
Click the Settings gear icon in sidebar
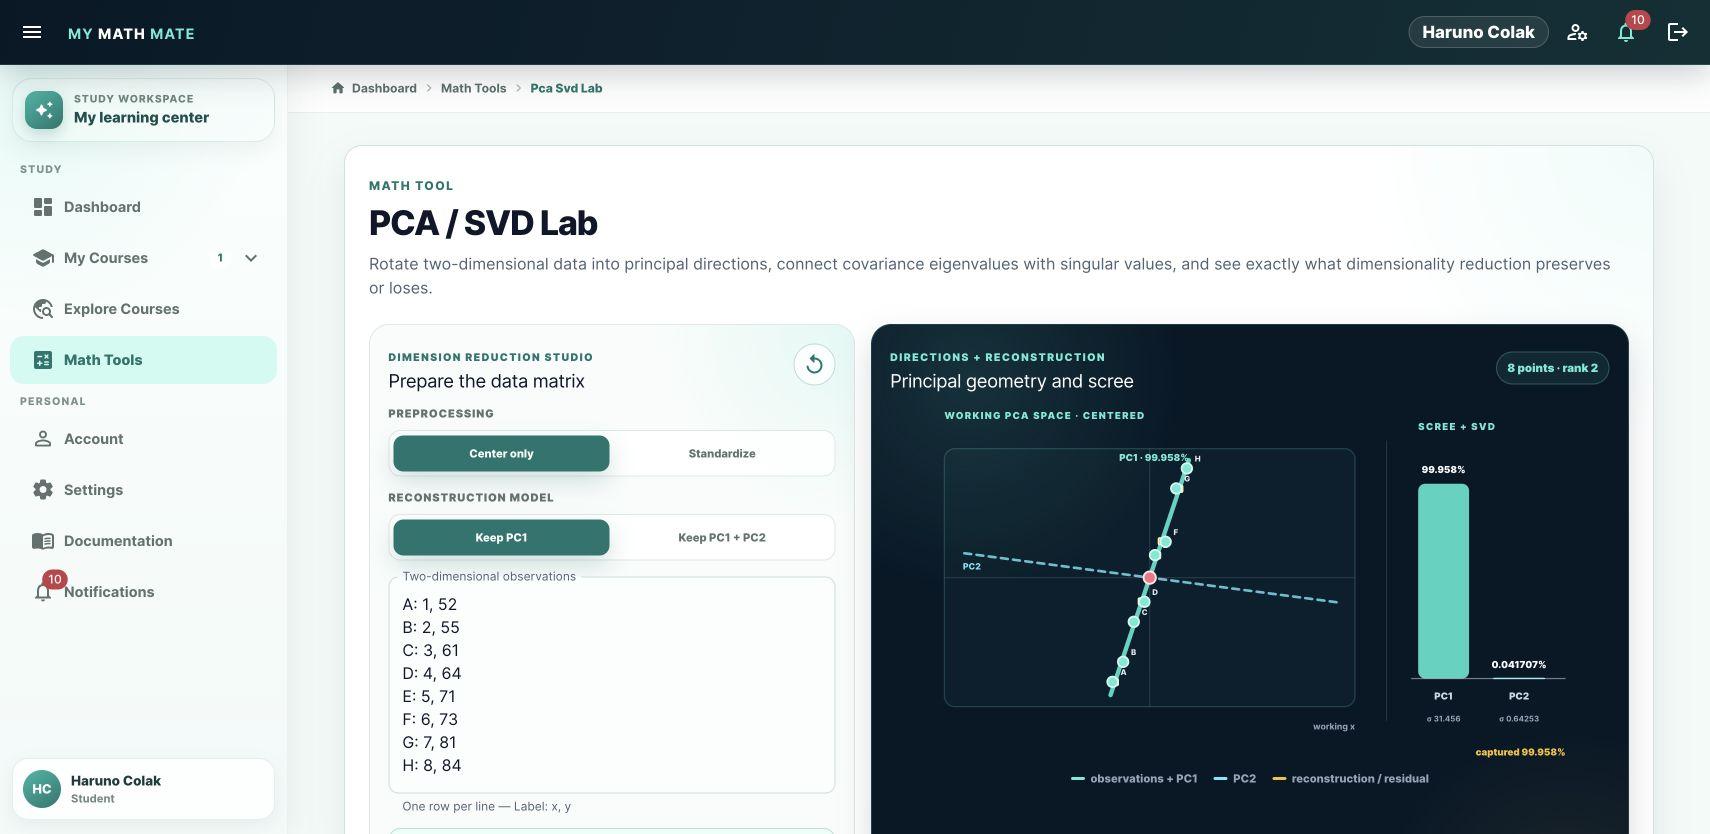coord(43,490)
